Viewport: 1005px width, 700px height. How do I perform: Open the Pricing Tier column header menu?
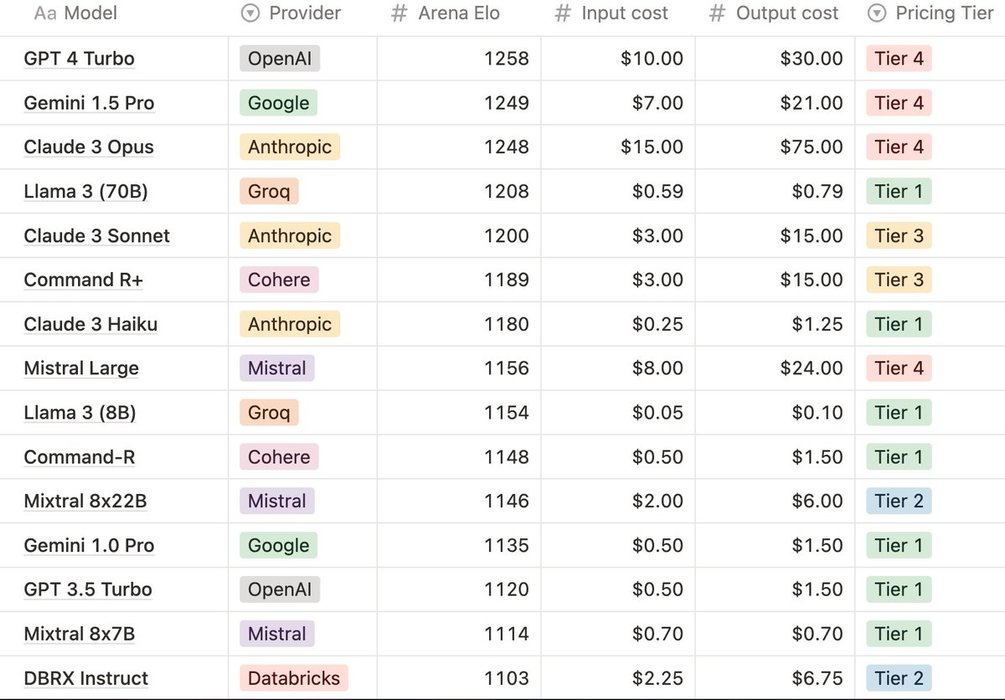pyautogui.click(x=944, y=14)
